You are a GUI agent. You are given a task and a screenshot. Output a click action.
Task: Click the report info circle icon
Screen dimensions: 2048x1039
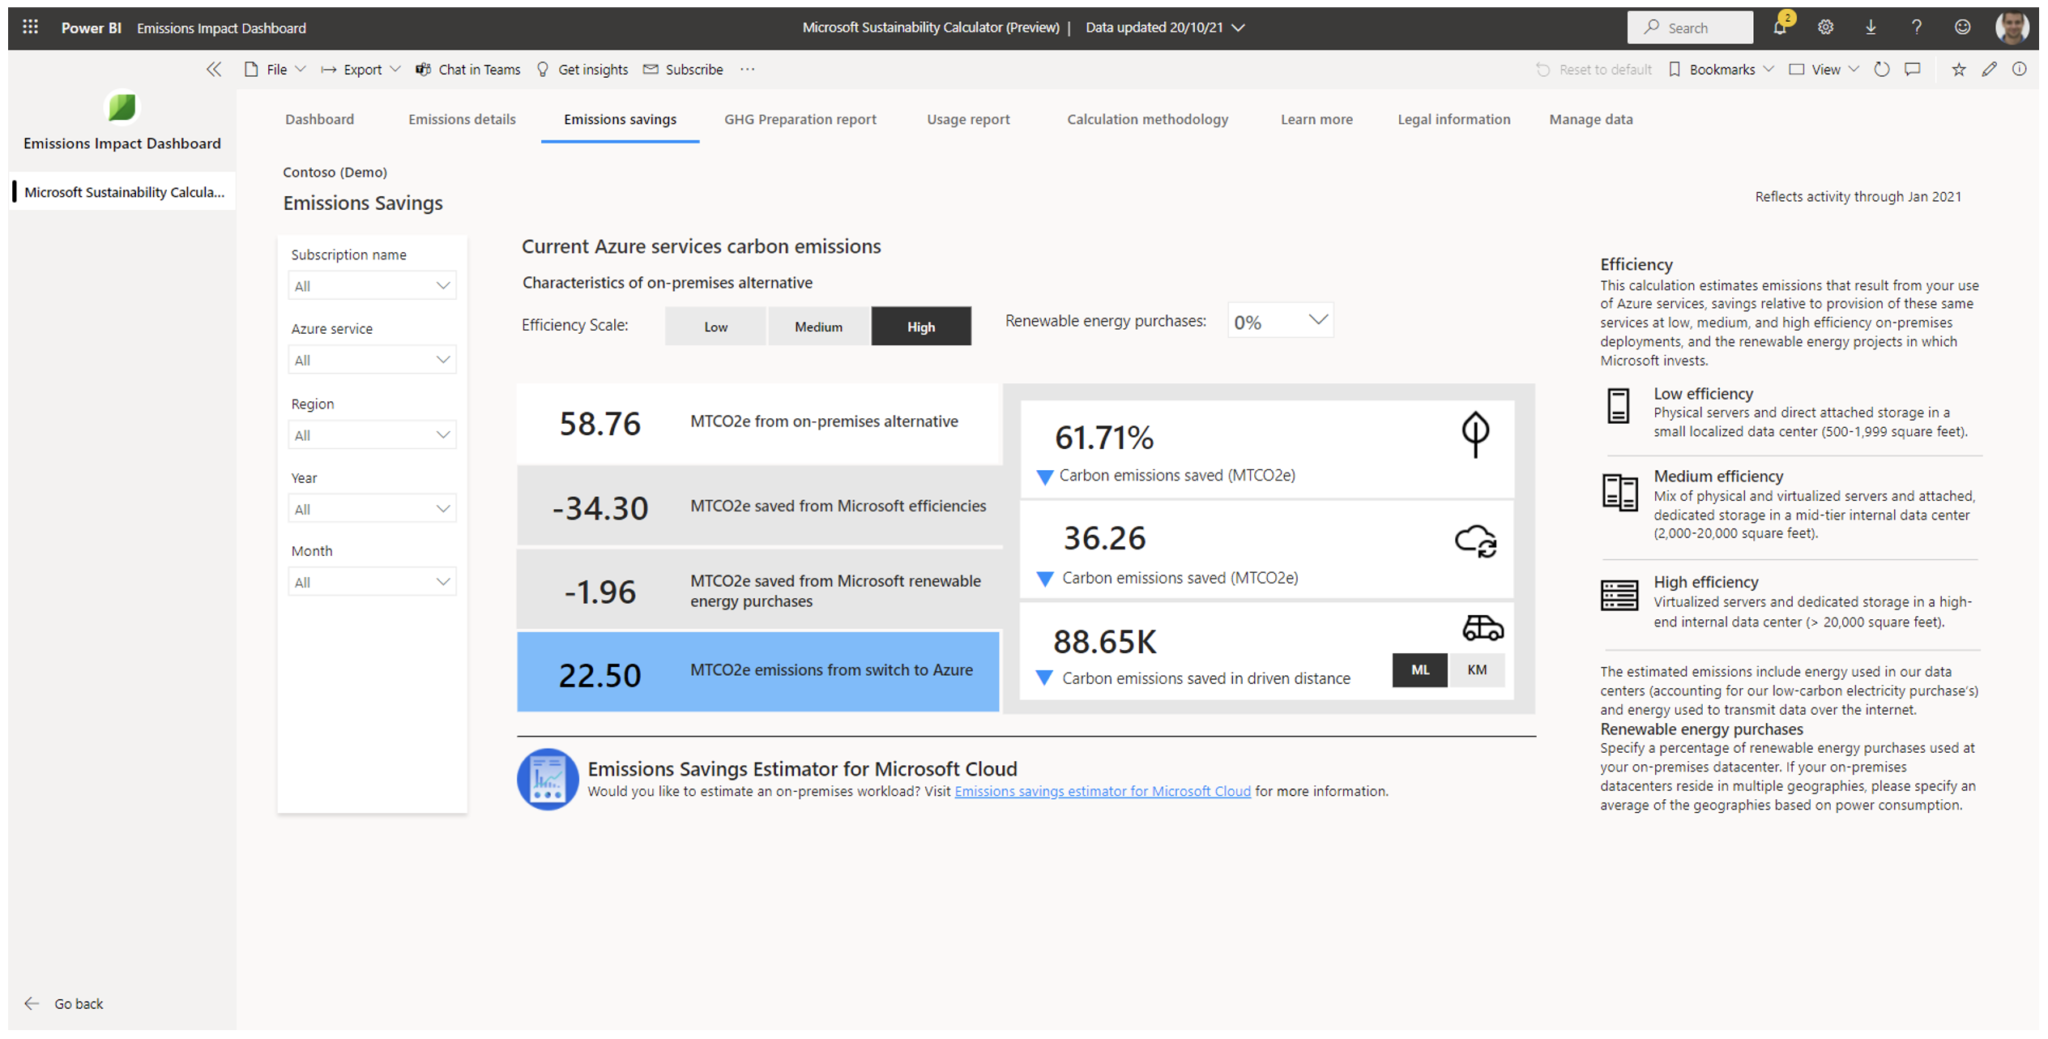pos(2020,69)
